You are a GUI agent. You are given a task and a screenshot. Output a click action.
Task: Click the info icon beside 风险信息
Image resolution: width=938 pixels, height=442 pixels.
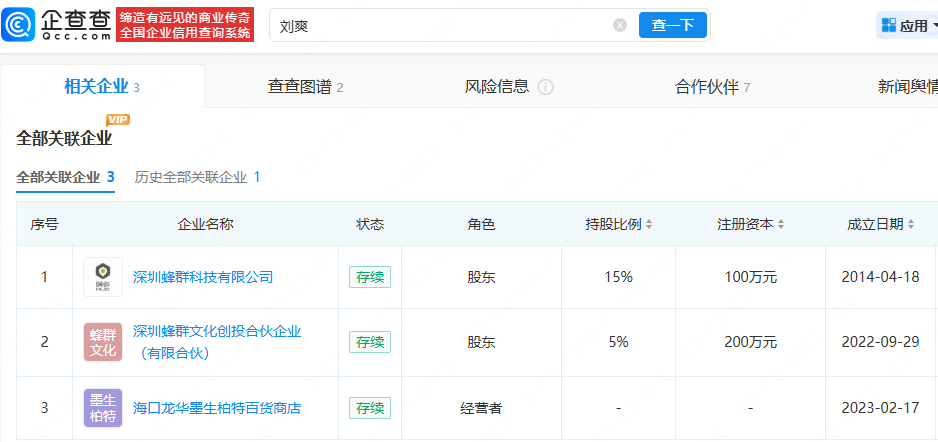click(x=545, y=87)
